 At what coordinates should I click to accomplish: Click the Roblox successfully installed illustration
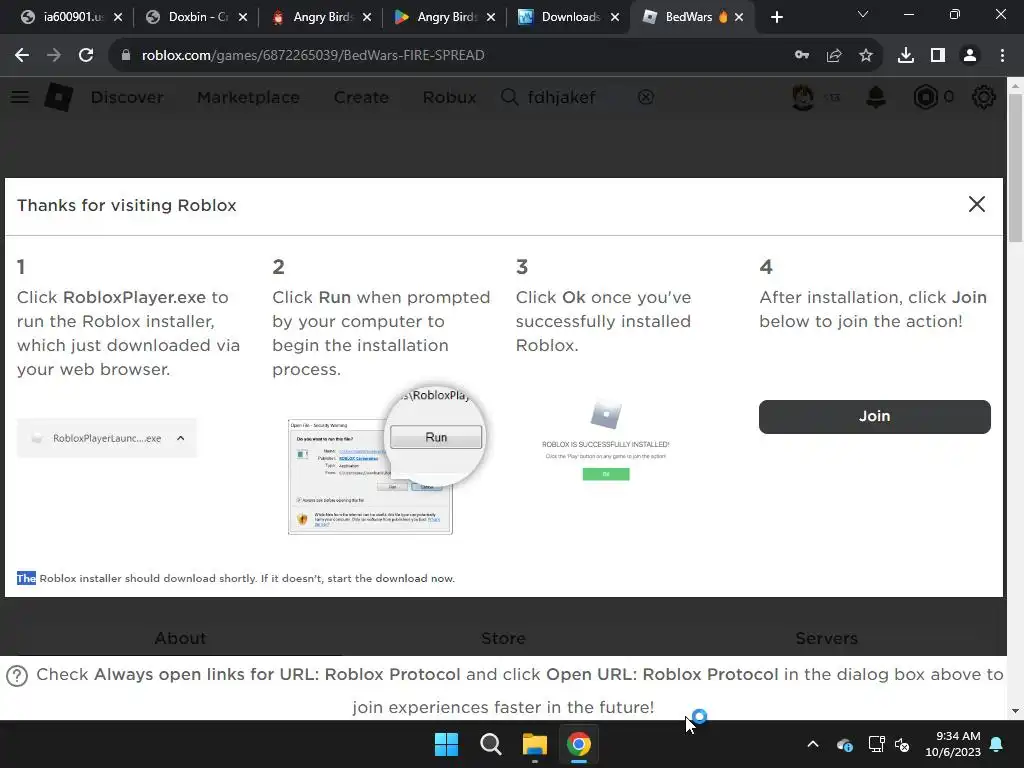click(x=605, y=441)
